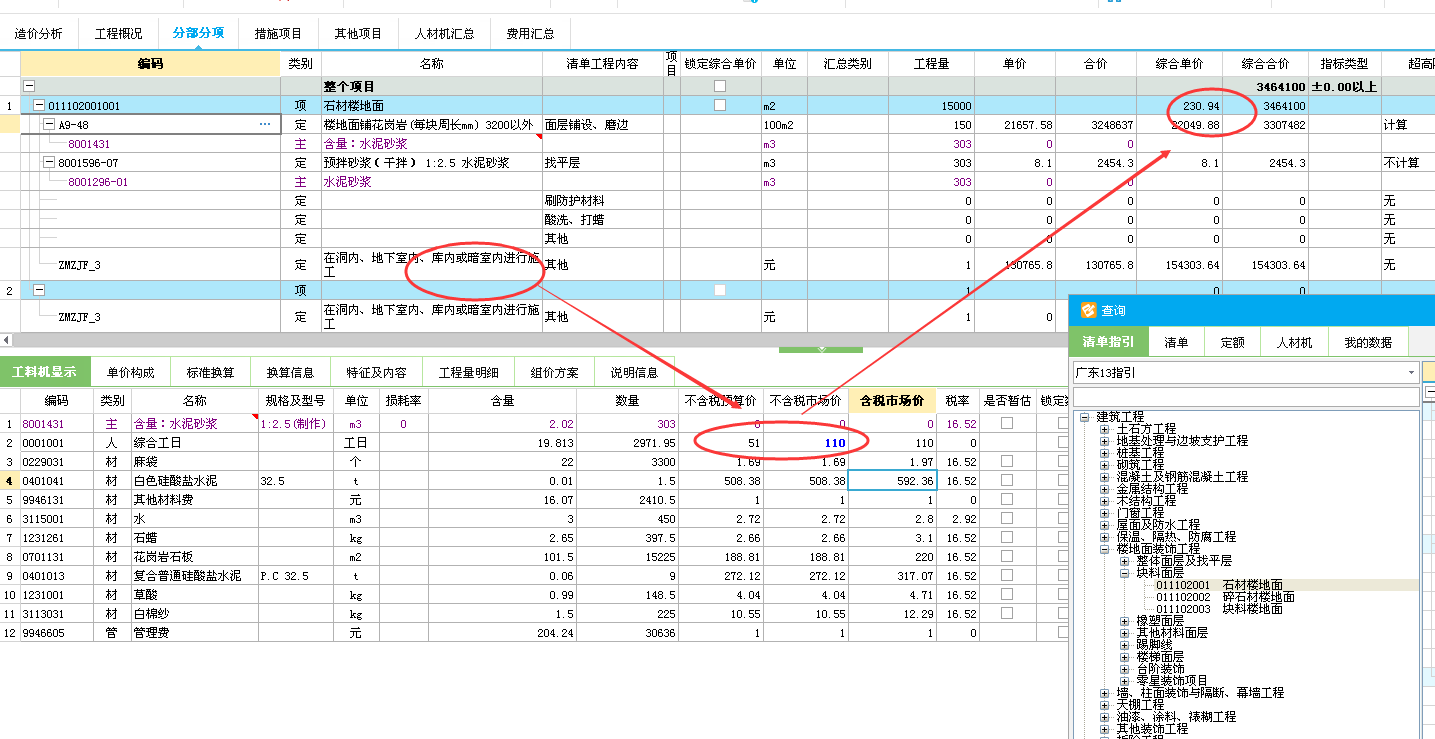The image size is (1435, 739).
Task: Switch to 工程概况 tab
Action: pos(119,33)
